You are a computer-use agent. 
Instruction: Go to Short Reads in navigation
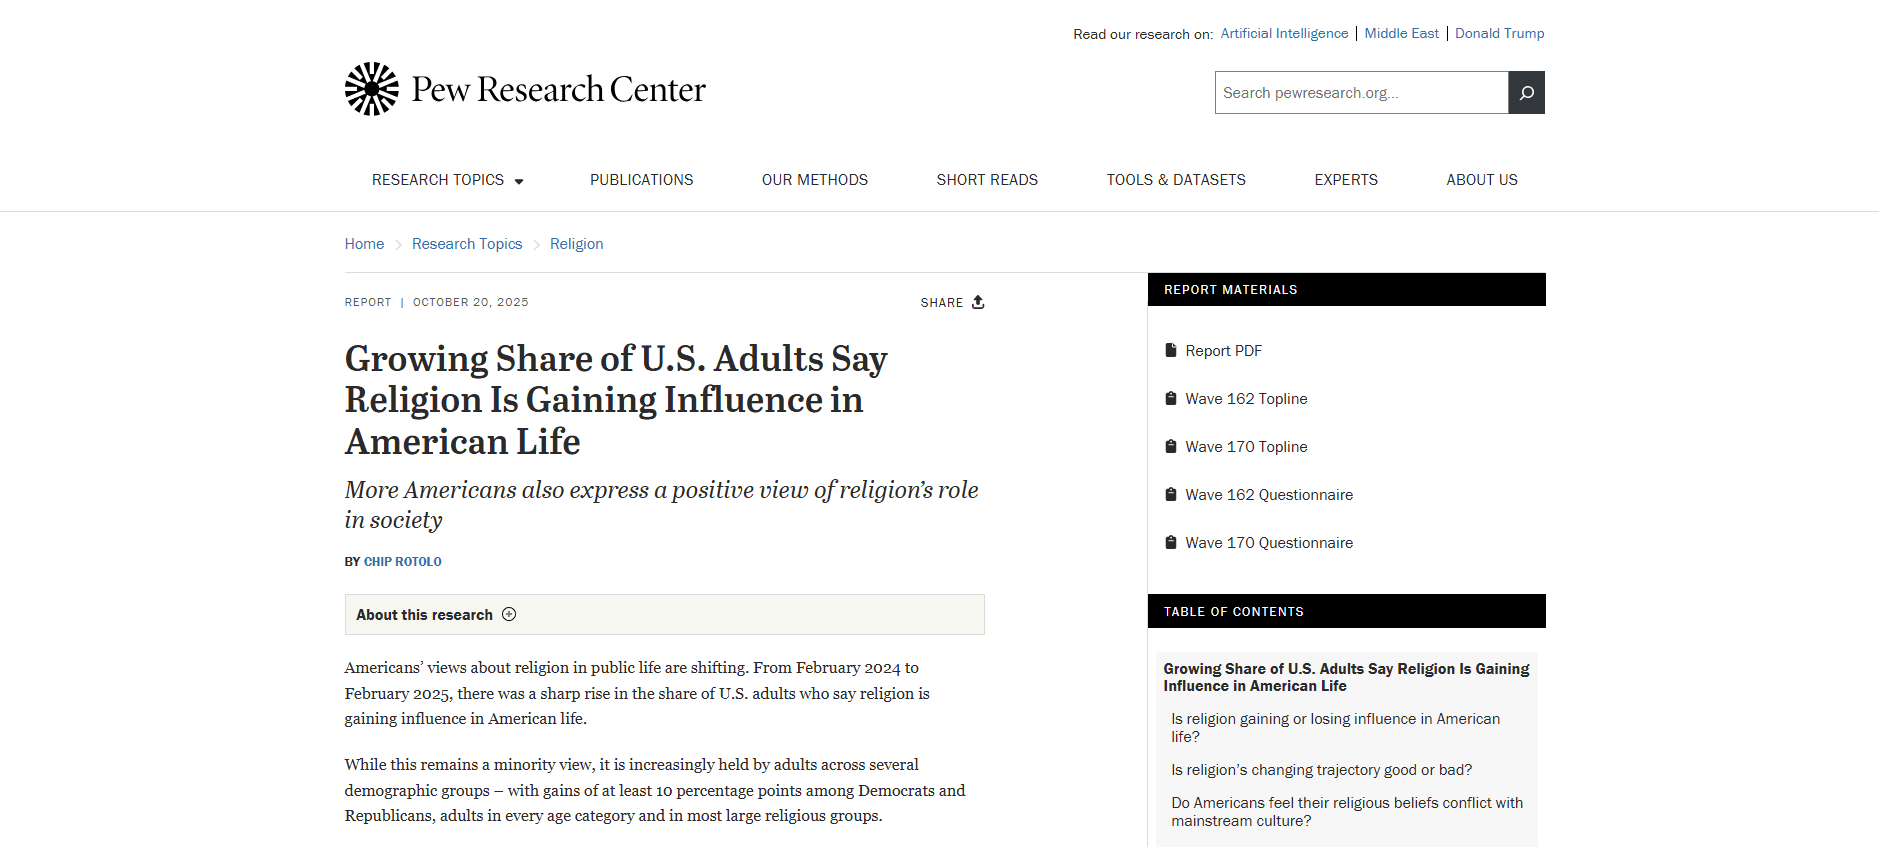click(987, 180)
